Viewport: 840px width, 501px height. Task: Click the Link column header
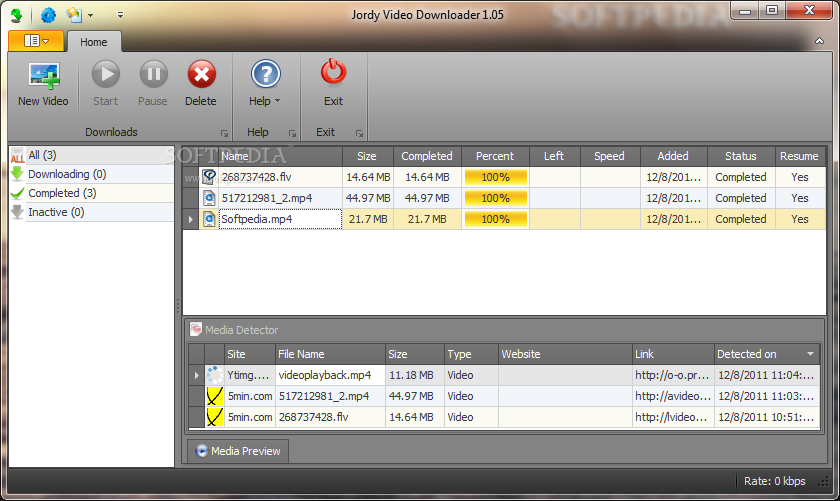[673, 354]
